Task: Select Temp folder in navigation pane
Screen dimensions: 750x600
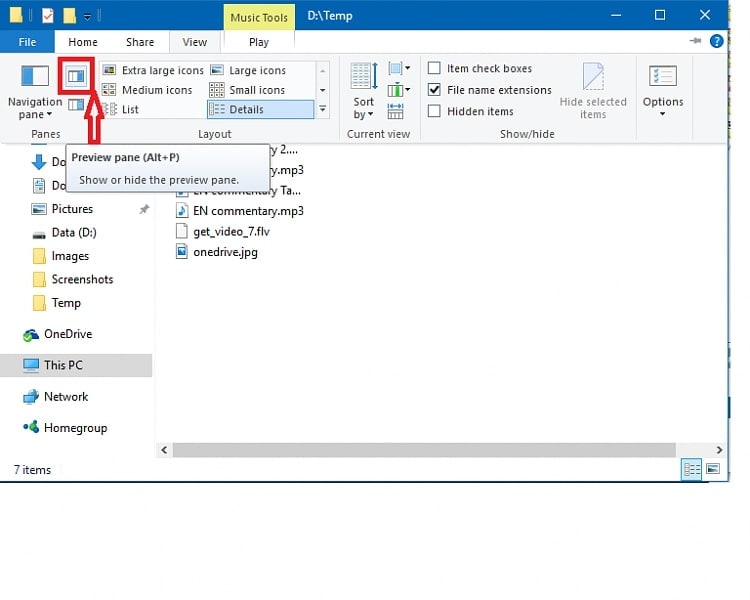Action: point(66,303)
